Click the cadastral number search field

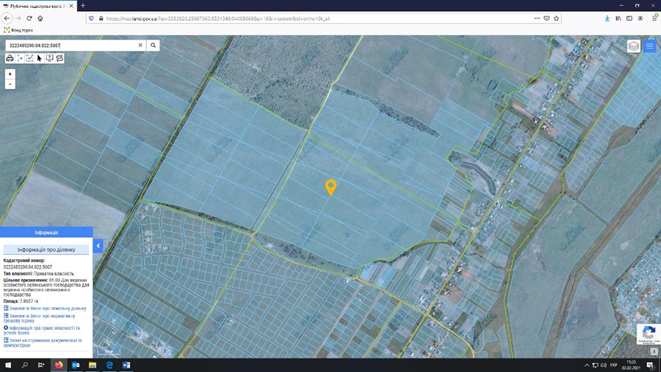tap(72, 45)
